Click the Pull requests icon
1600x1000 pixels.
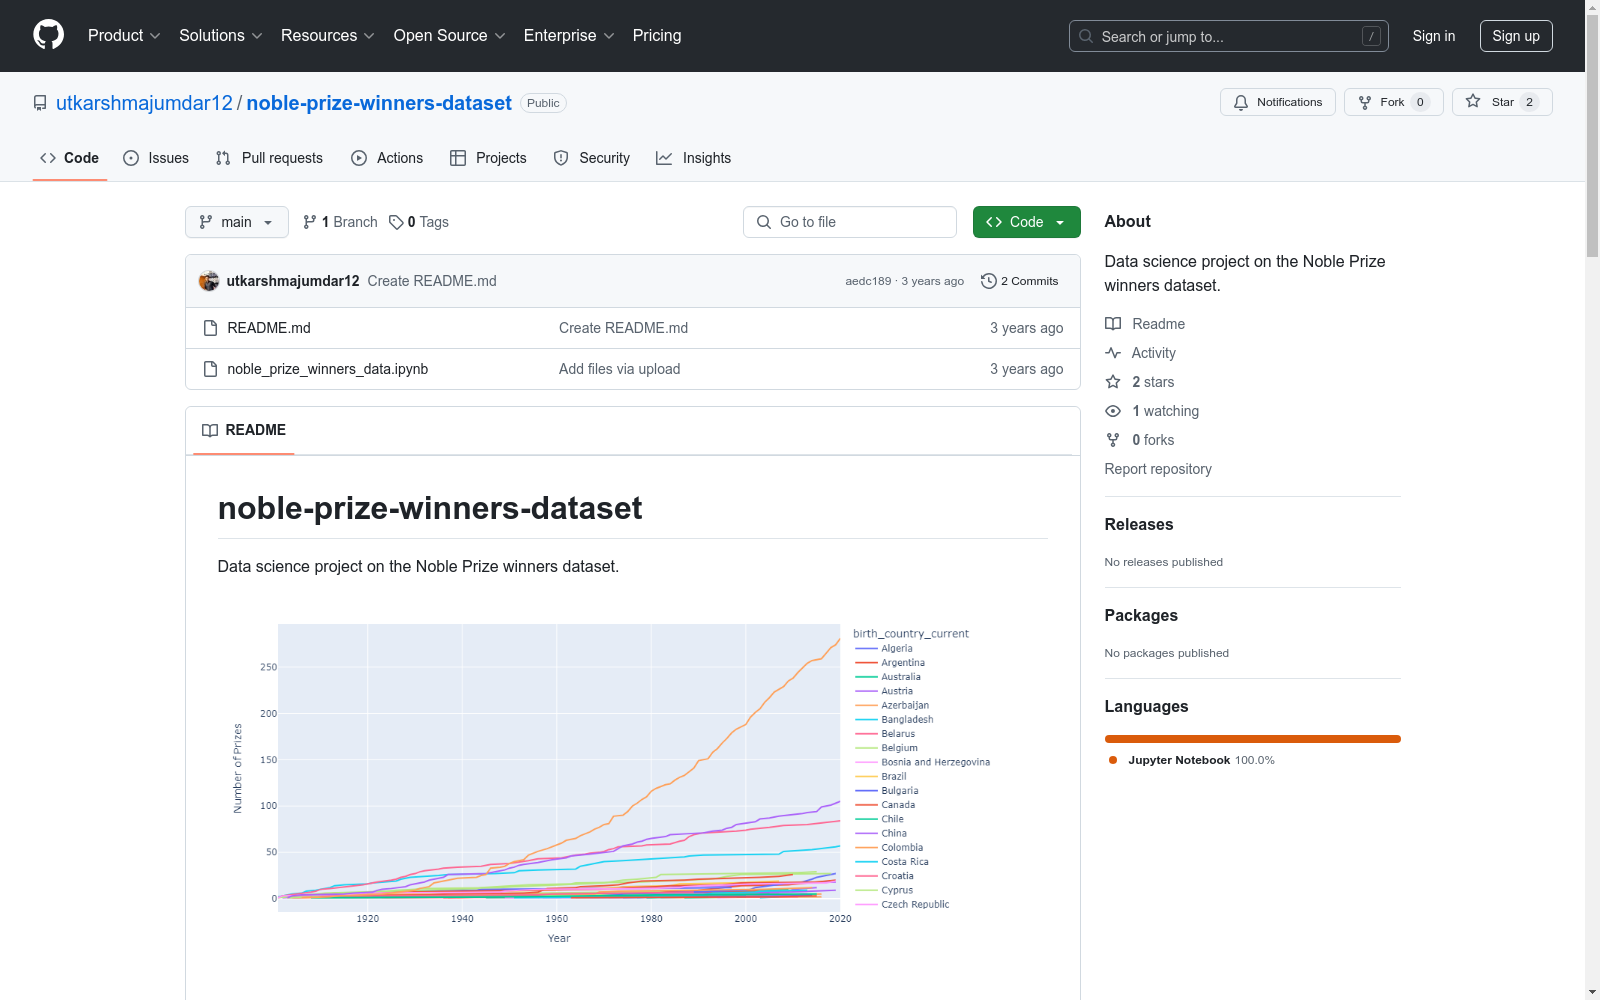(x=223, y=158)
